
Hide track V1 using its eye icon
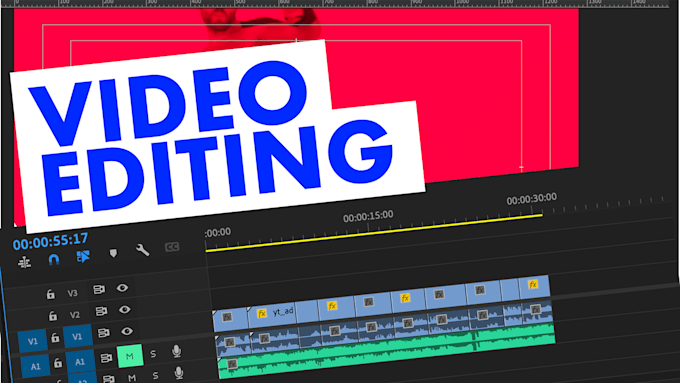coord(127,331)
